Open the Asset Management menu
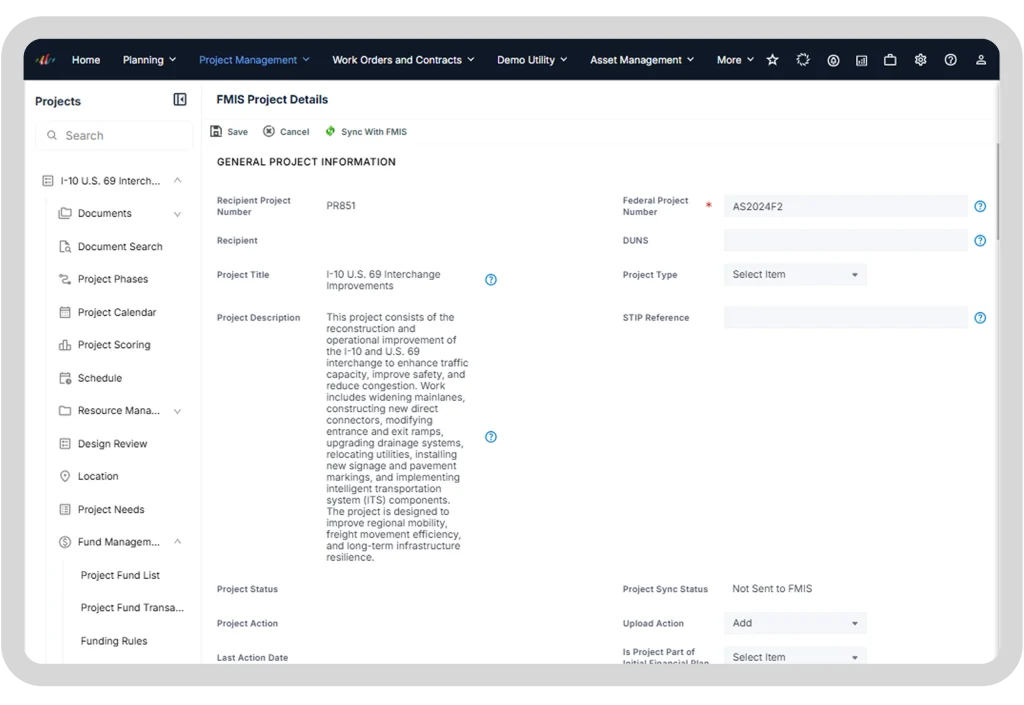This screenshot has width=1024, height=705. 641,60
